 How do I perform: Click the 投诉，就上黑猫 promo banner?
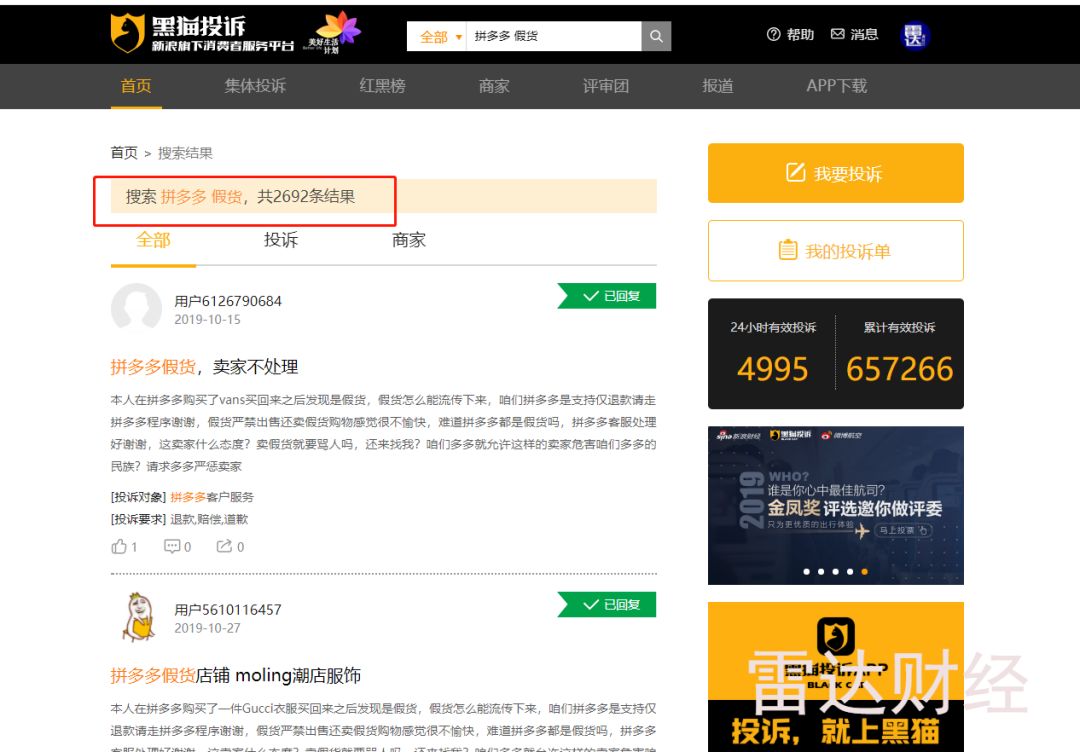[835, 677]
